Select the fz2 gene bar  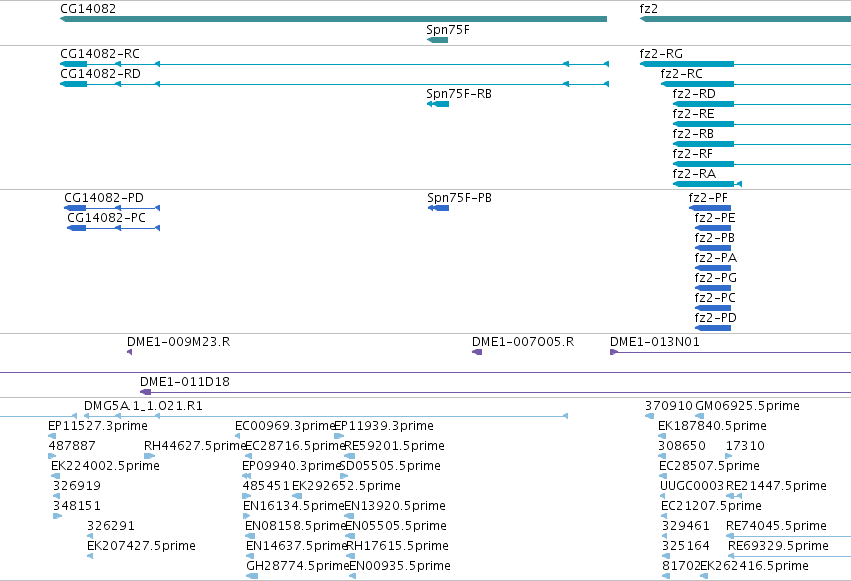coord(745,19)
